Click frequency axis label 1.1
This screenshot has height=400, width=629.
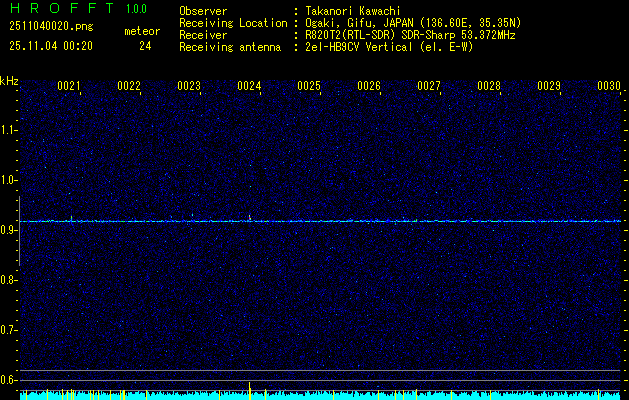click(x=7, y=130)
